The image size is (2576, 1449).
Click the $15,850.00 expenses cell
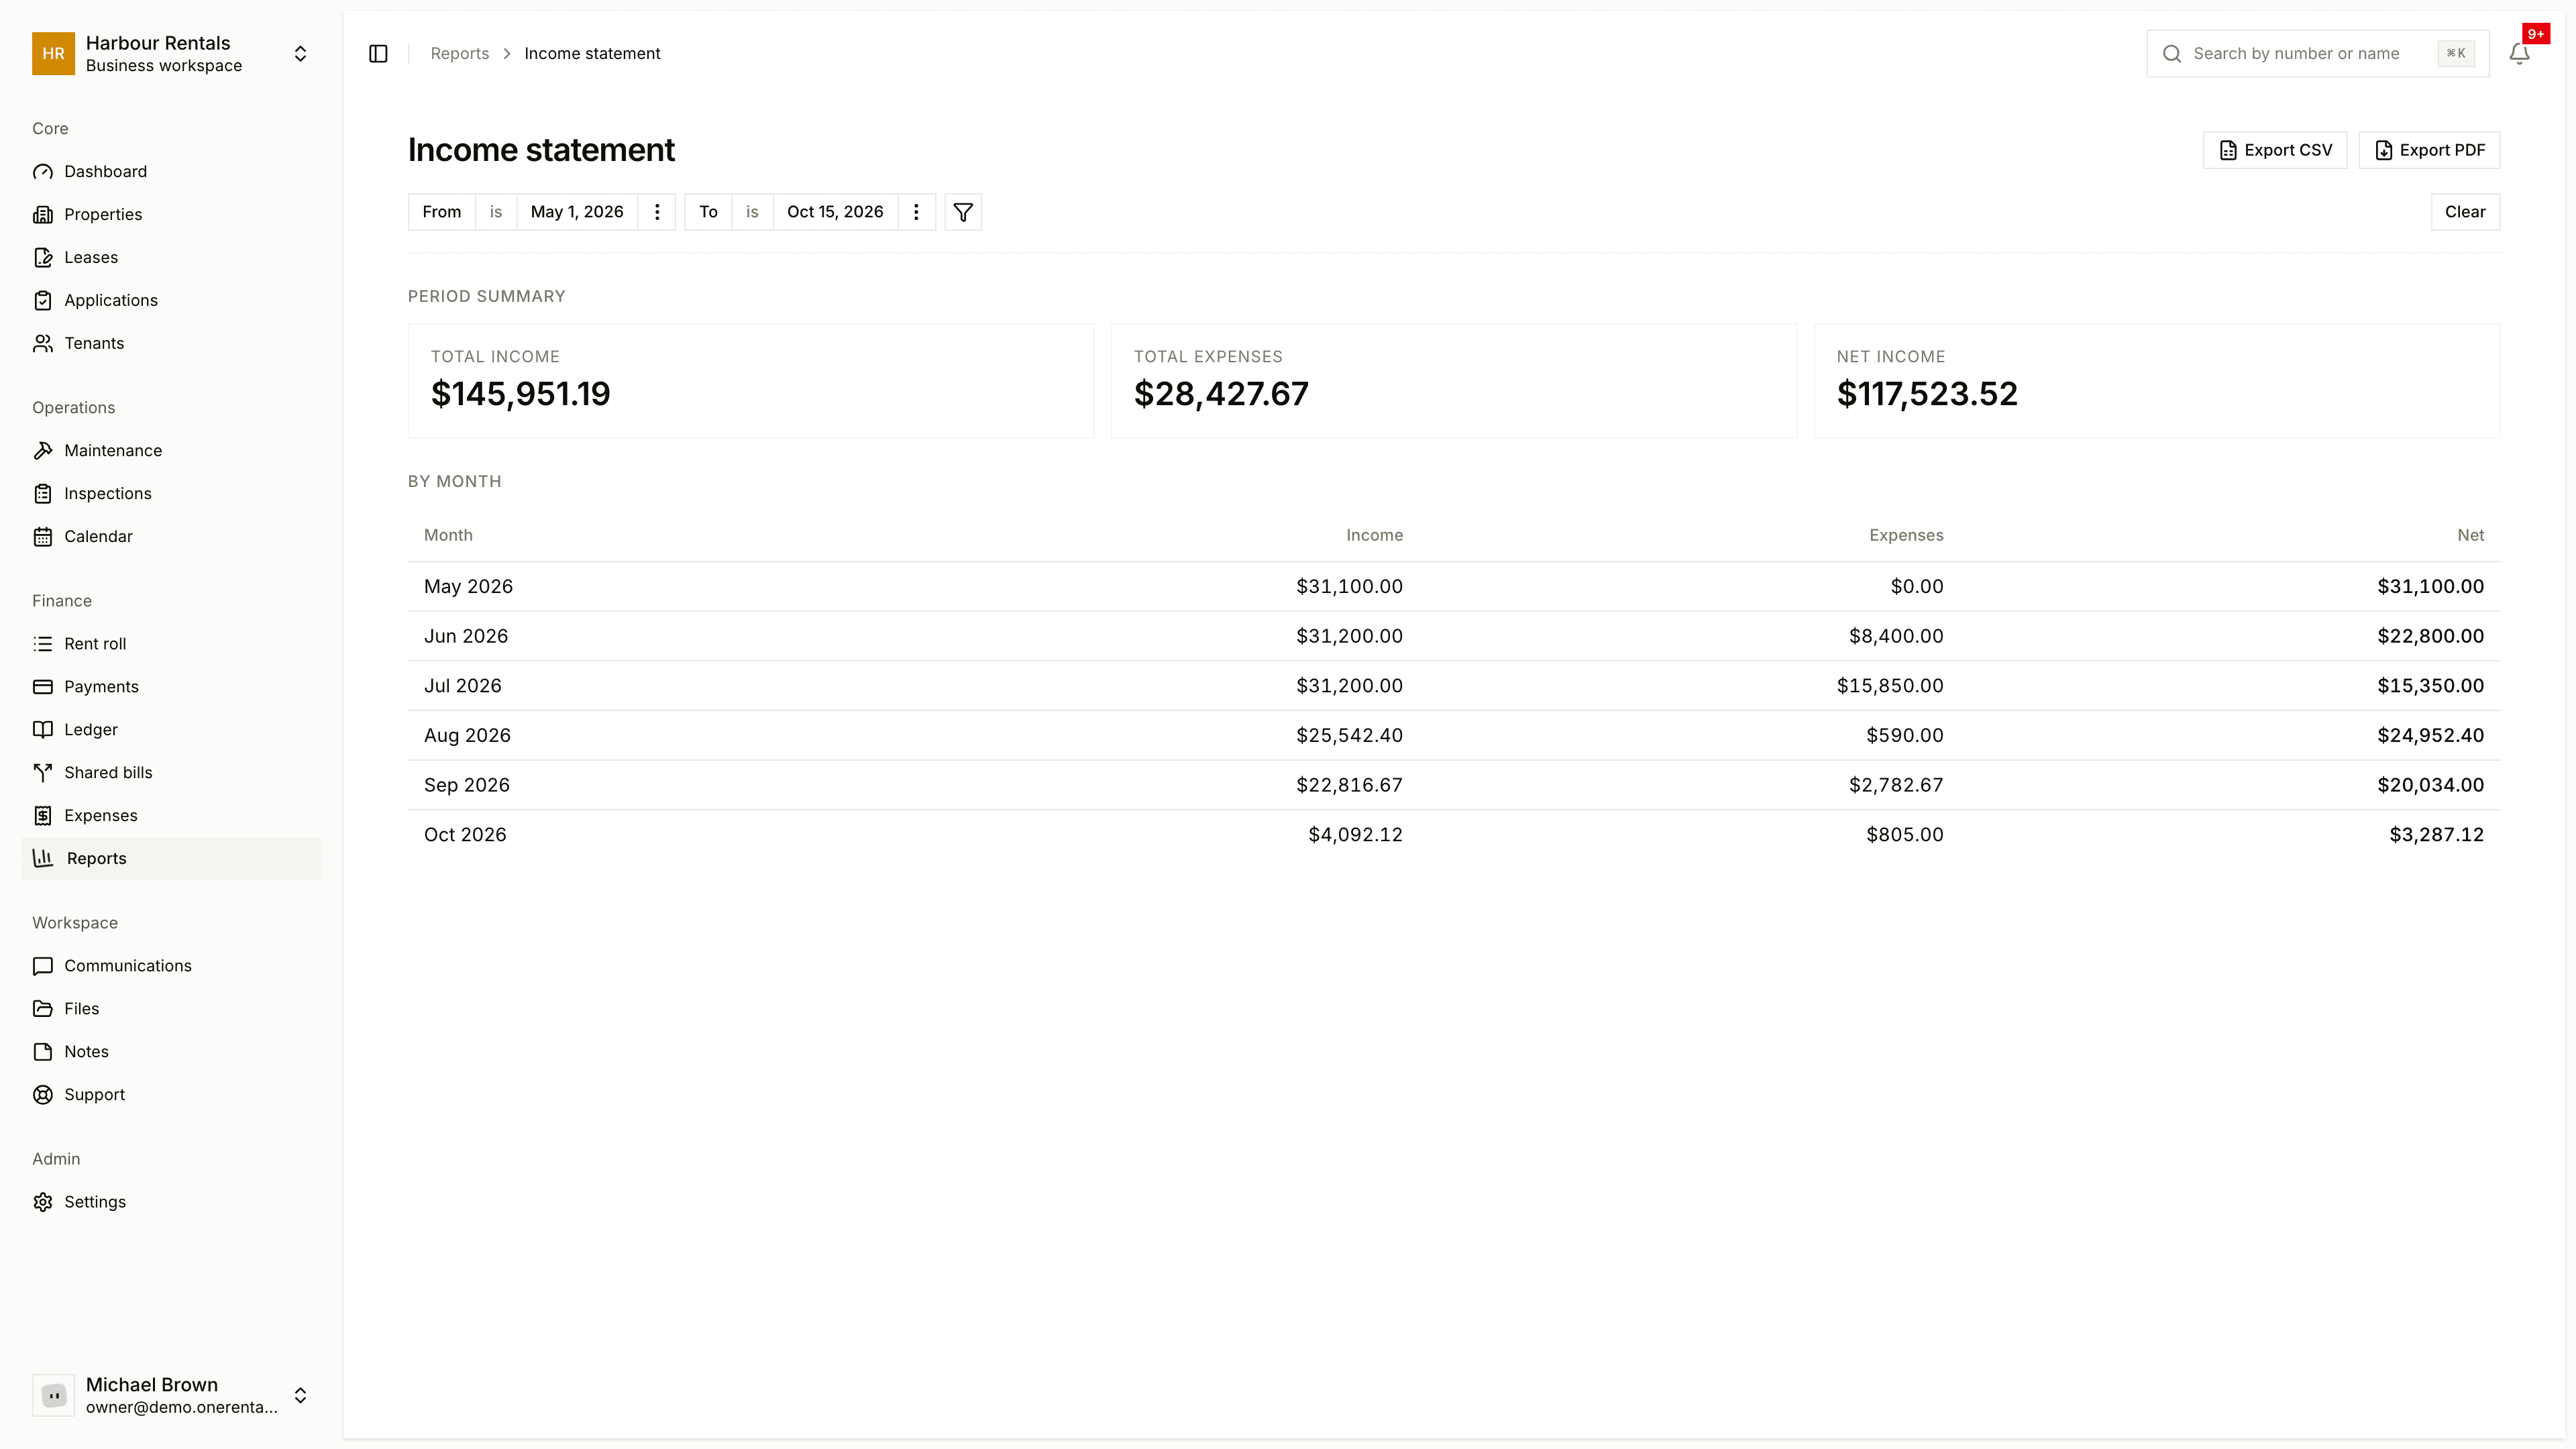[1890, 686]
